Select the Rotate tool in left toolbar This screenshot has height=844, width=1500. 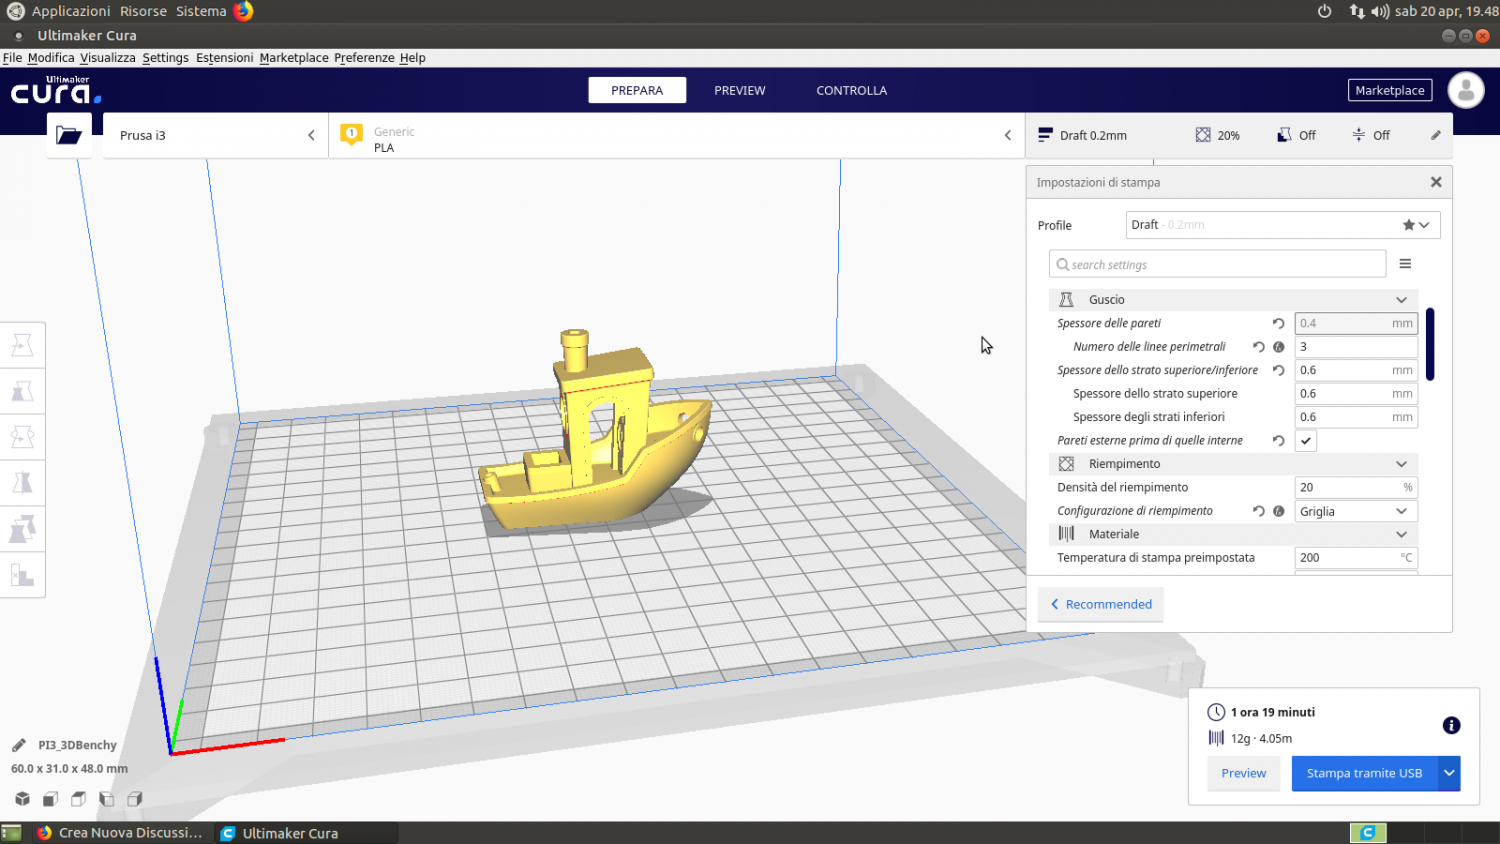click(x=22, y=437)
